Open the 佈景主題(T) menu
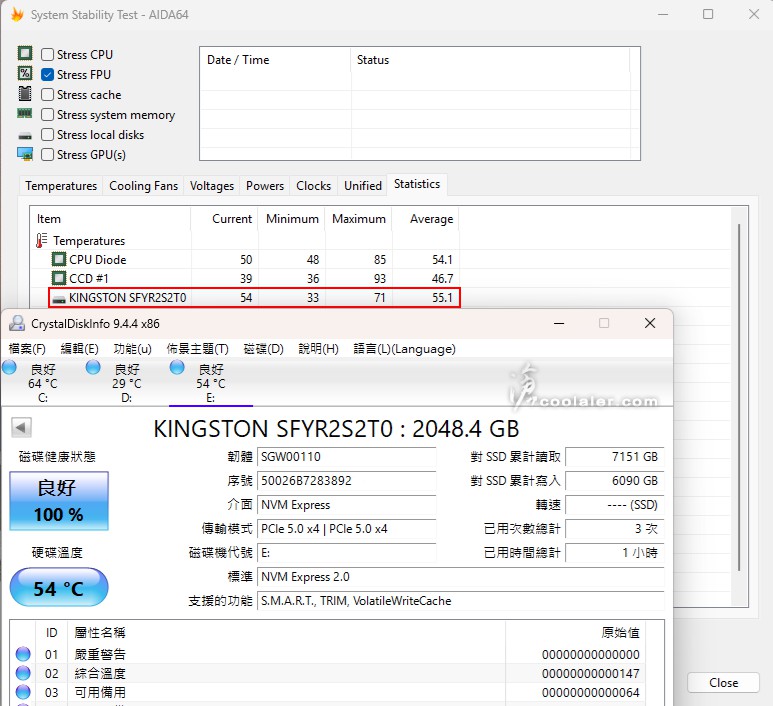The height and width of the screenshot is (706, 773). [x=198, y=349]
